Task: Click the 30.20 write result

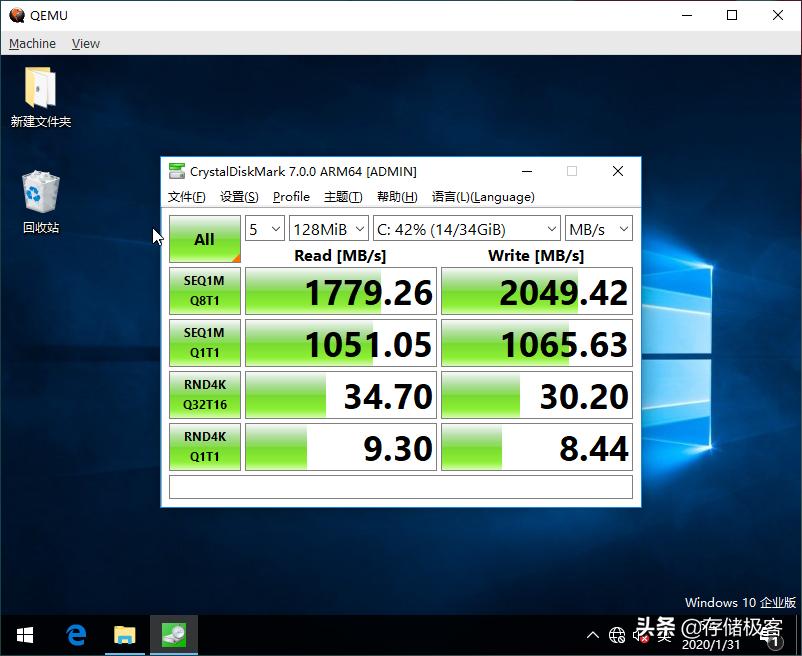Action: point(537,395)
